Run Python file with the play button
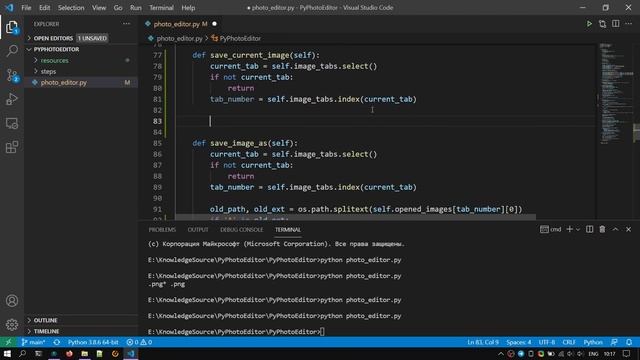The image size is (640, 360). 589,24
